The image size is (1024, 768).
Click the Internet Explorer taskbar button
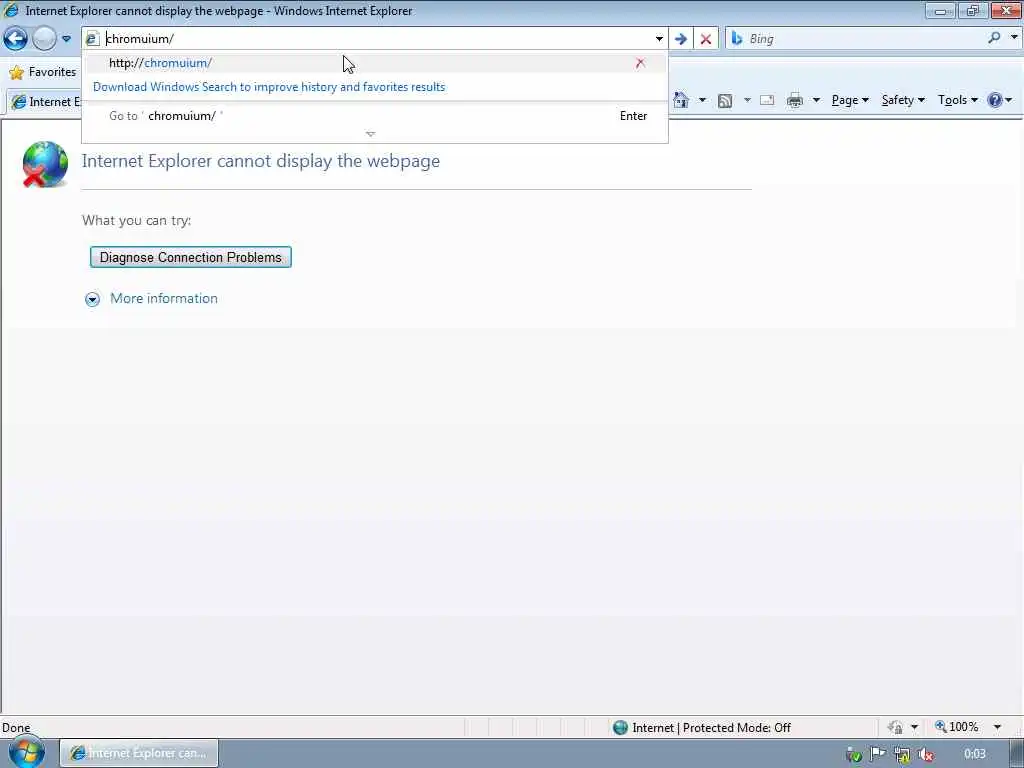[139, 753]
